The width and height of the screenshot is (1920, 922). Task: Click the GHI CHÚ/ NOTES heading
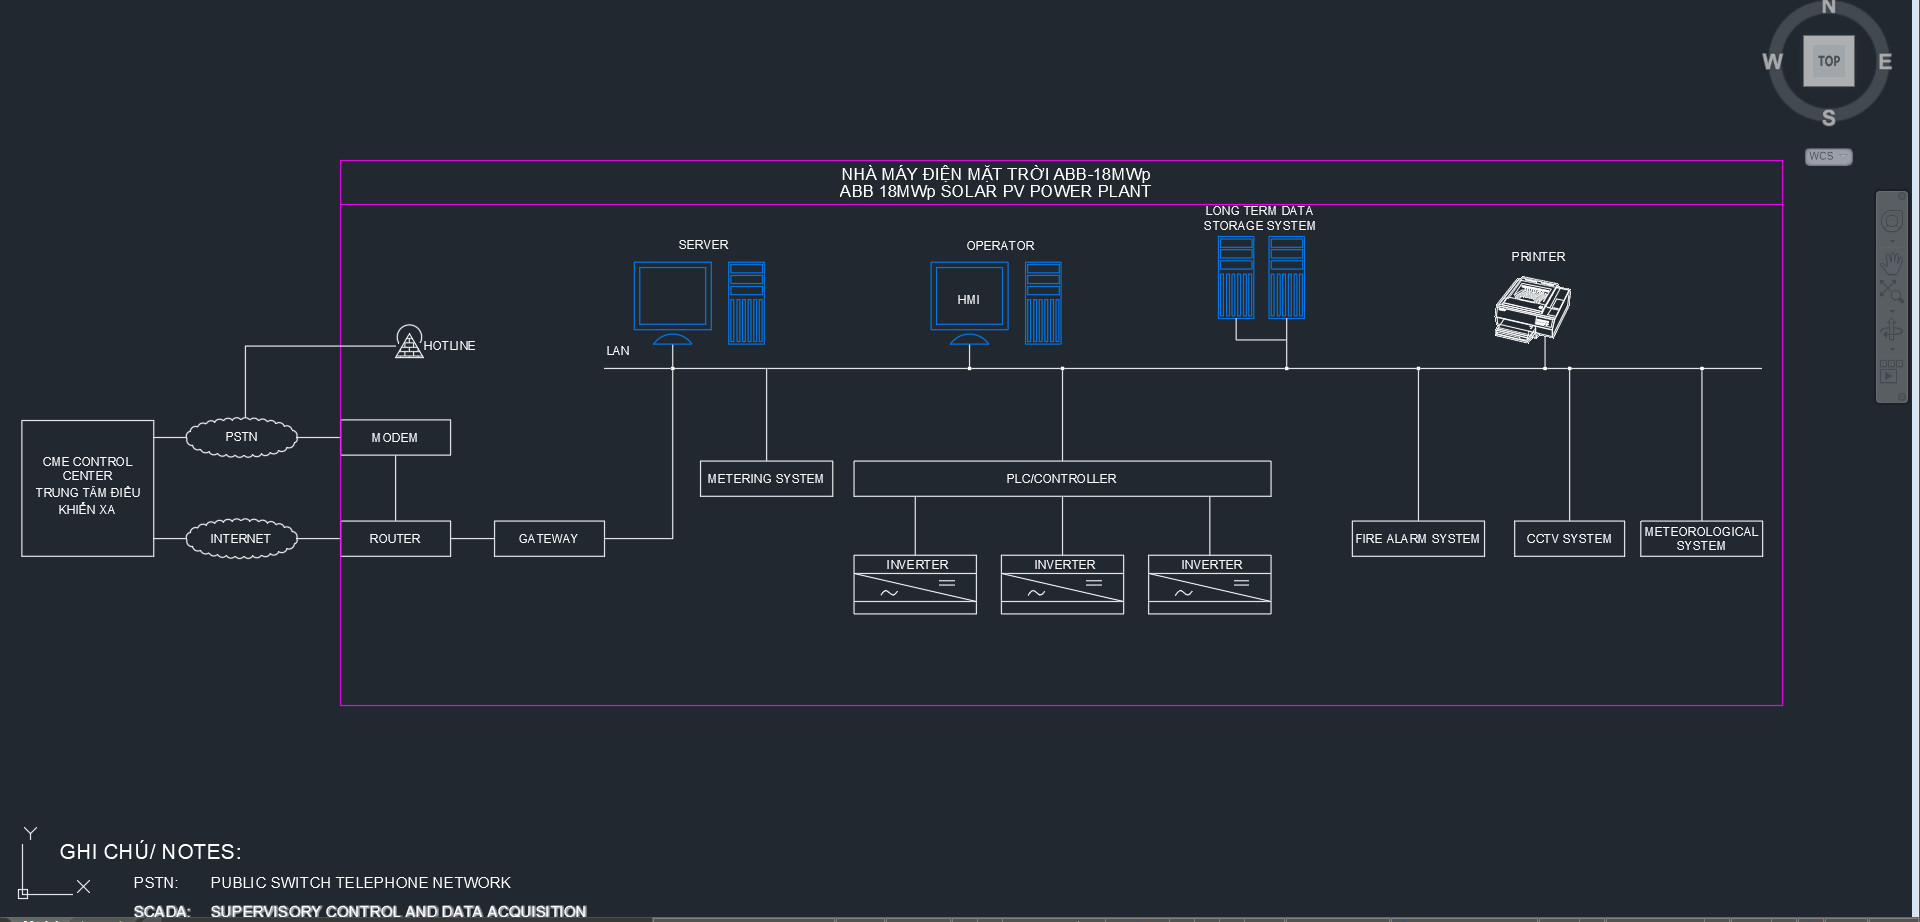pos(150,852)
